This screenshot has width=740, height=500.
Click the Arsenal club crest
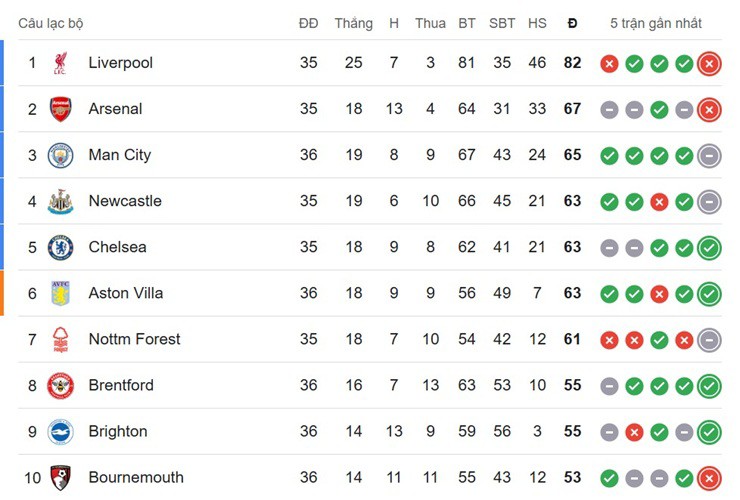[x=60, y=109]
